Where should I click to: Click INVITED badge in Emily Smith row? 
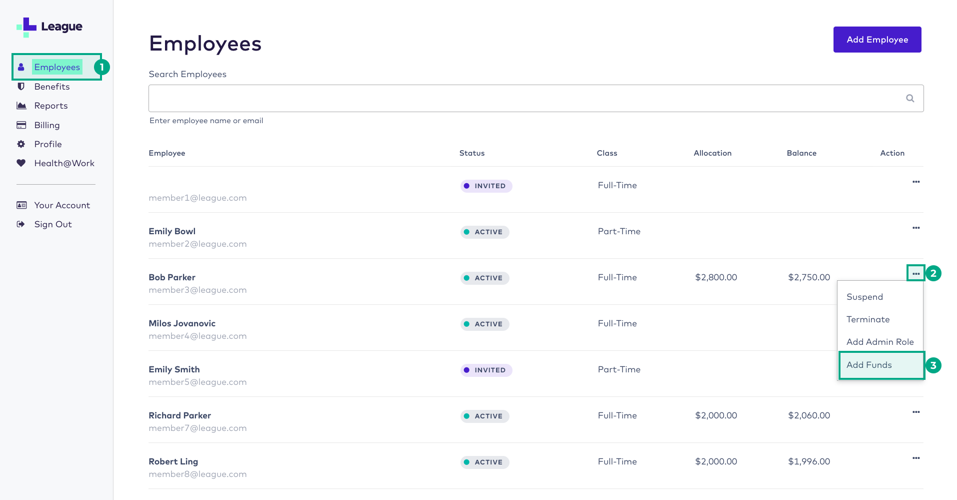pos(486,370)
